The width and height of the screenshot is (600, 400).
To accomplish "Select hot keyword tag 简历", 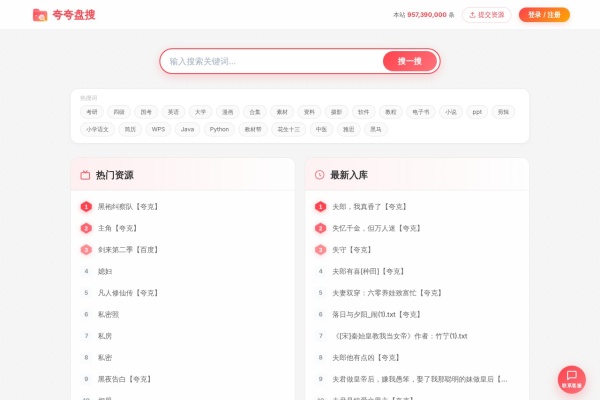I will coord(130,129).
